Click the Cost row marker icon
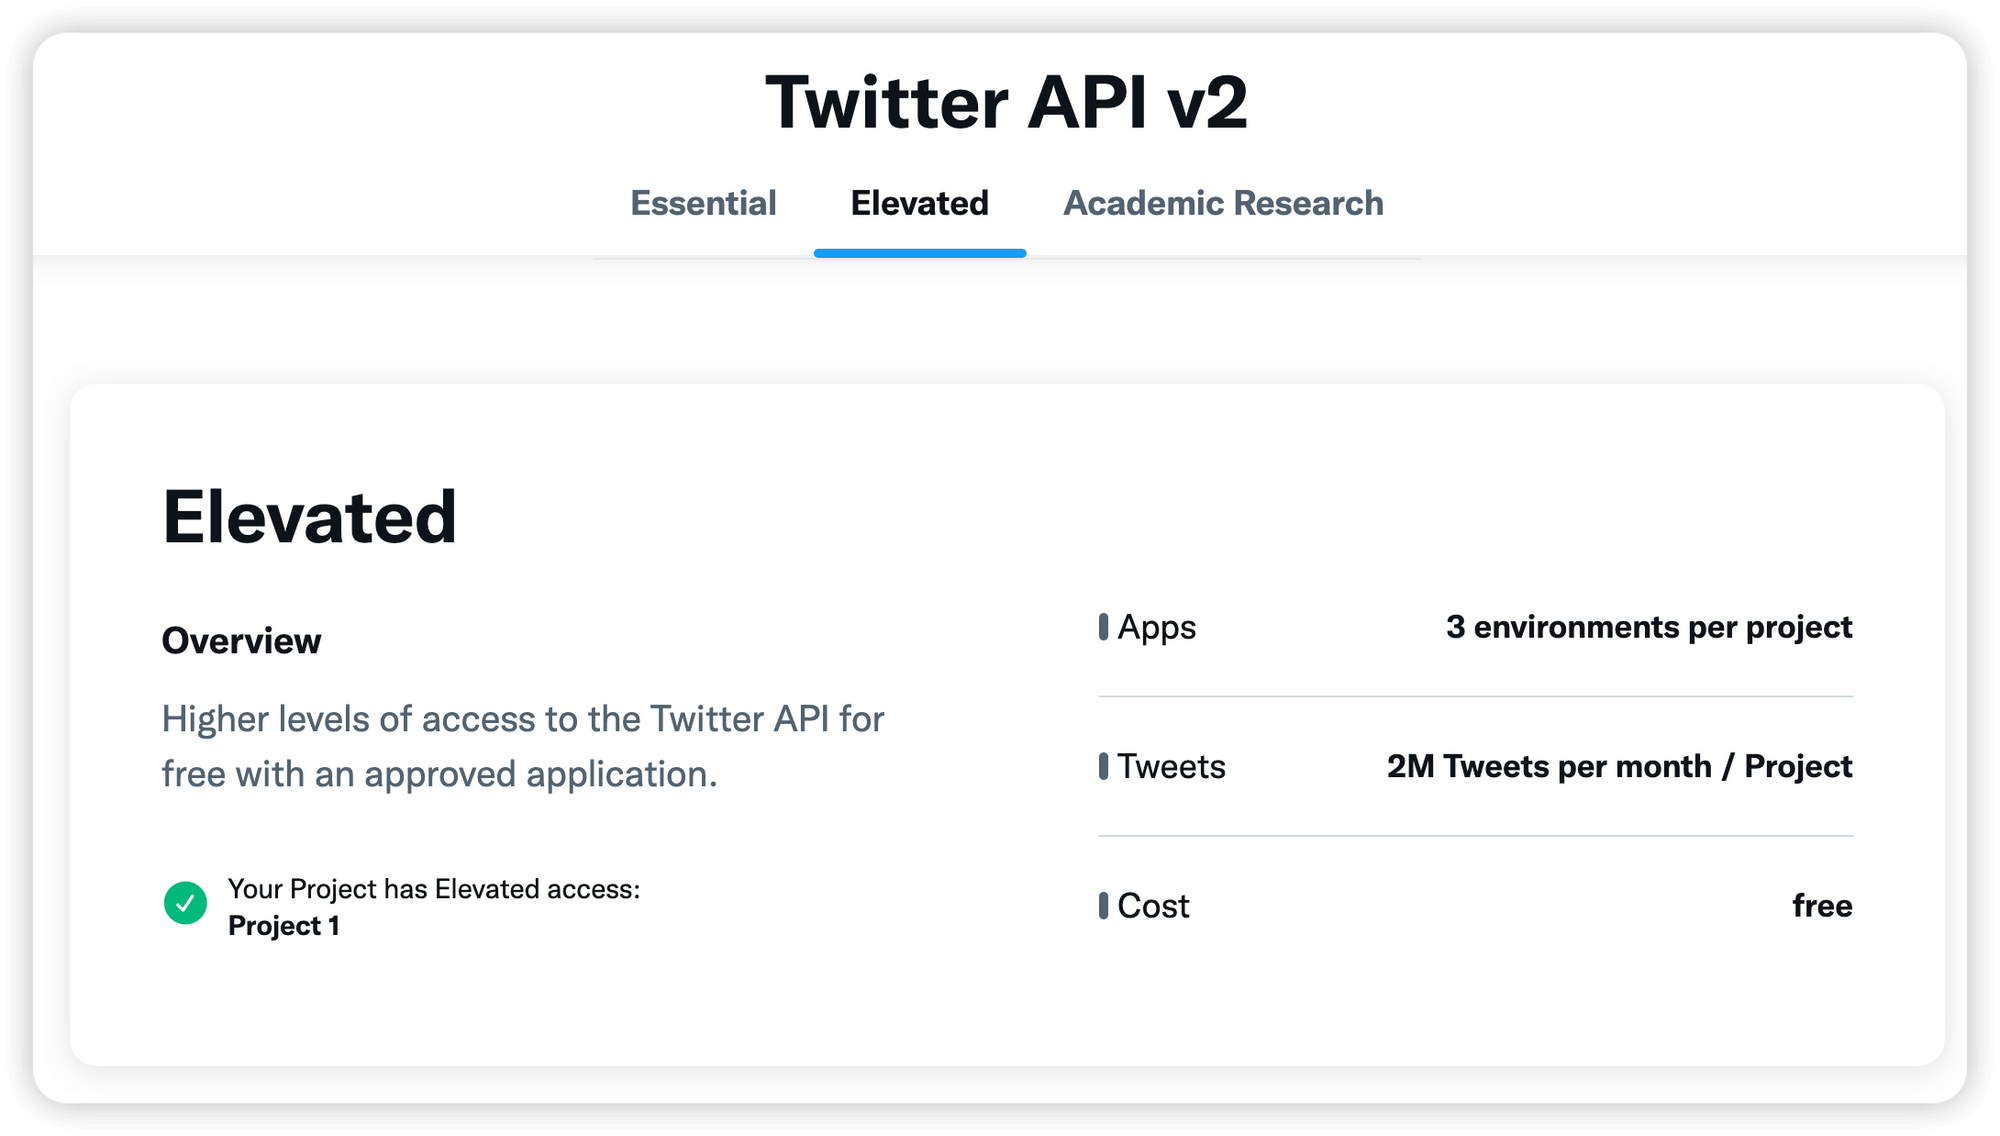The width and height of the screenshot is (2000, 1136). tap(1104, 905)
